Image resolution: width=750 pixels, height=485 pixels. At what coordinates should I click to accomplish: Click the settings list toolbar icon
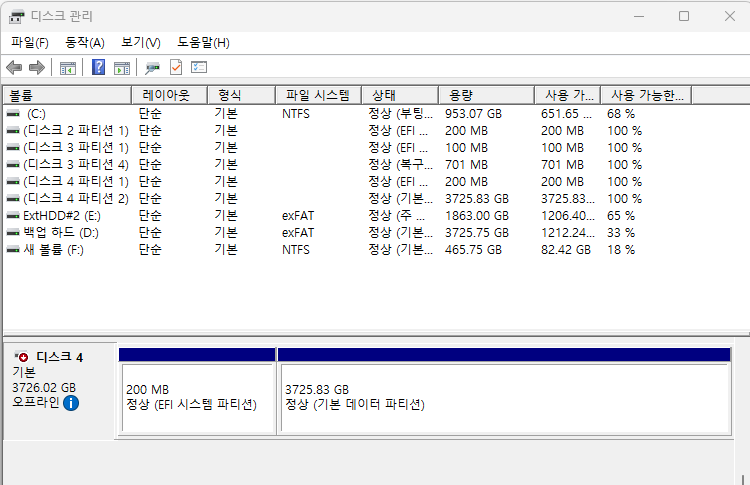199,67
